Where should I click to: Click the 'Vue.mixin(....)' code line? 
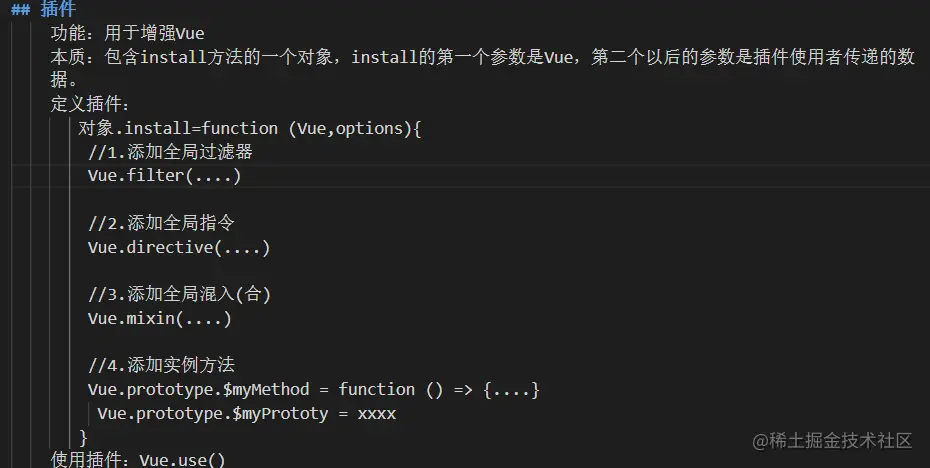click(159, 318)
